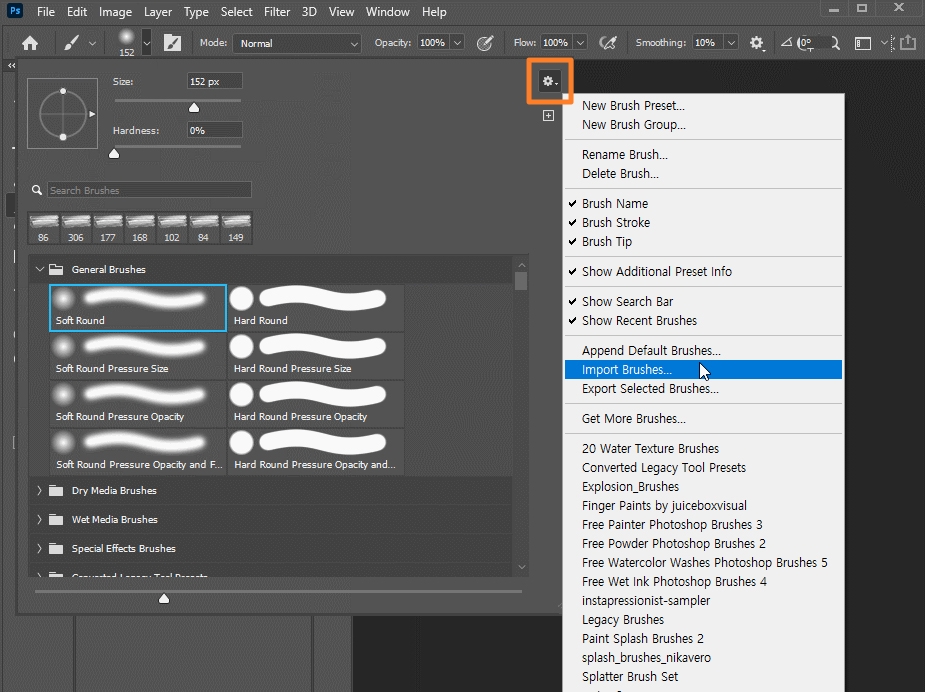
Task: Click the Share icon
Action: pos(908,42)
